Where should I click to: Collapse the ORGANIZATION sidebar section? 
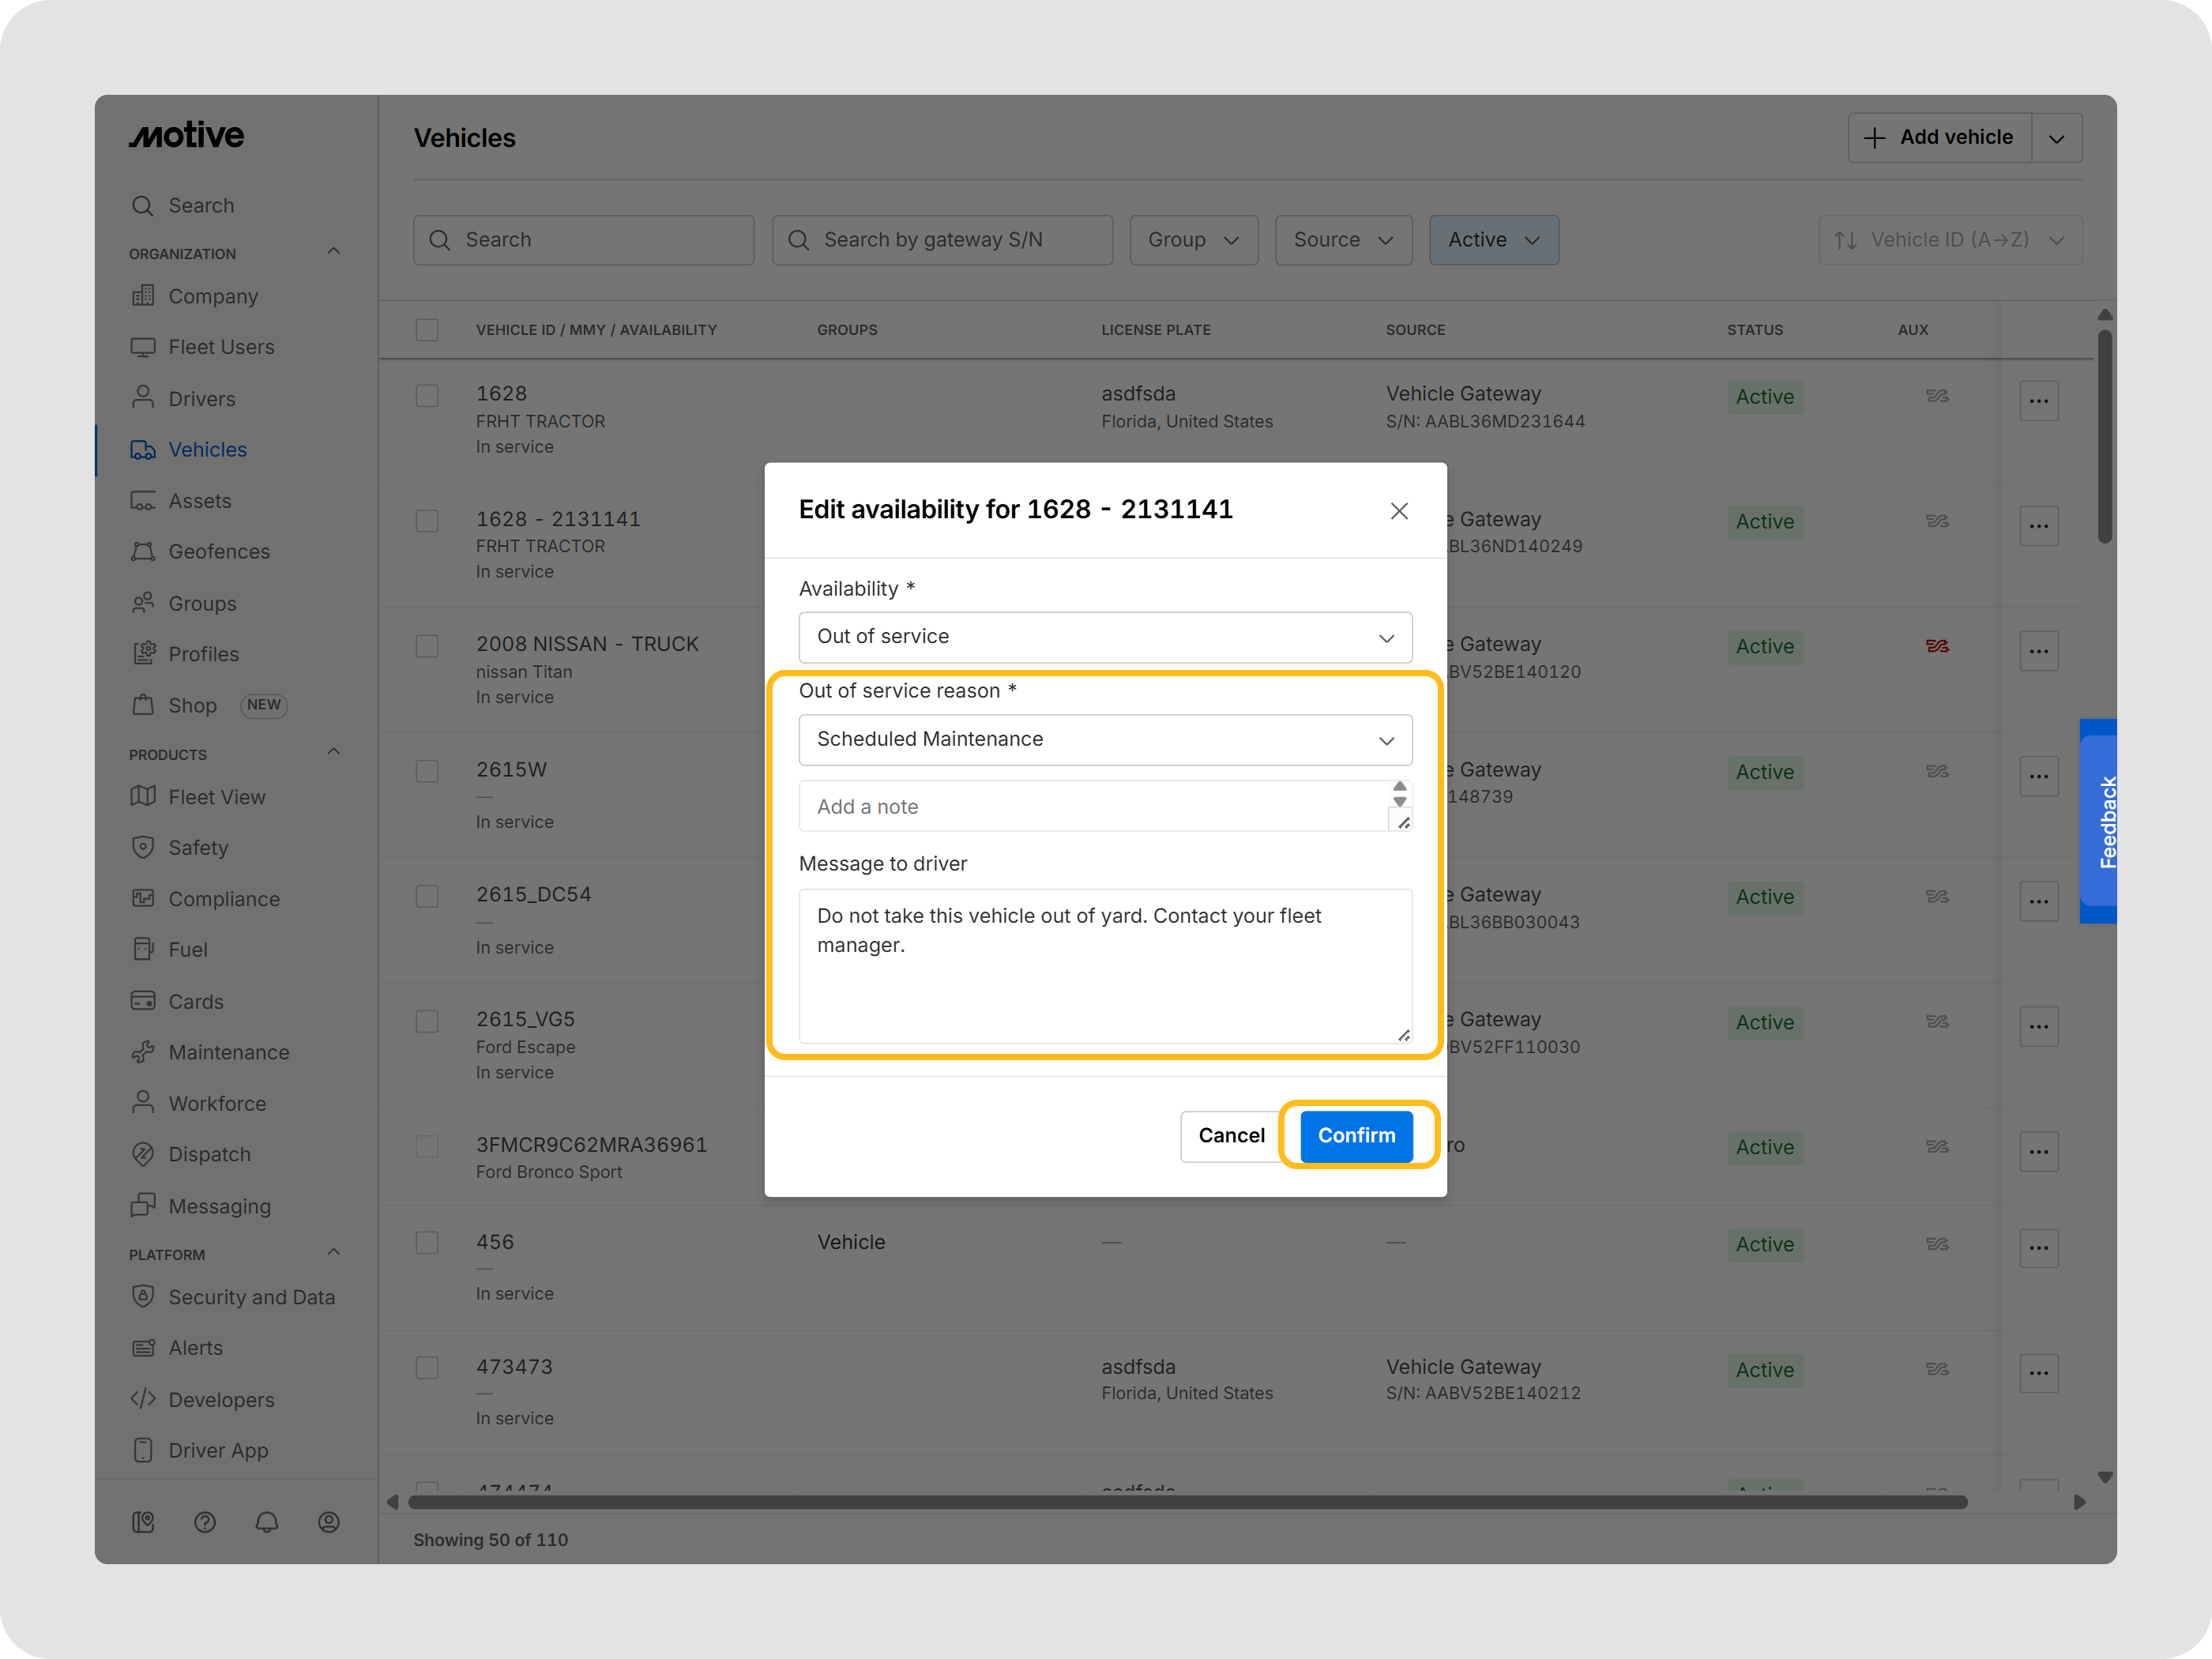tap(334, 252)
